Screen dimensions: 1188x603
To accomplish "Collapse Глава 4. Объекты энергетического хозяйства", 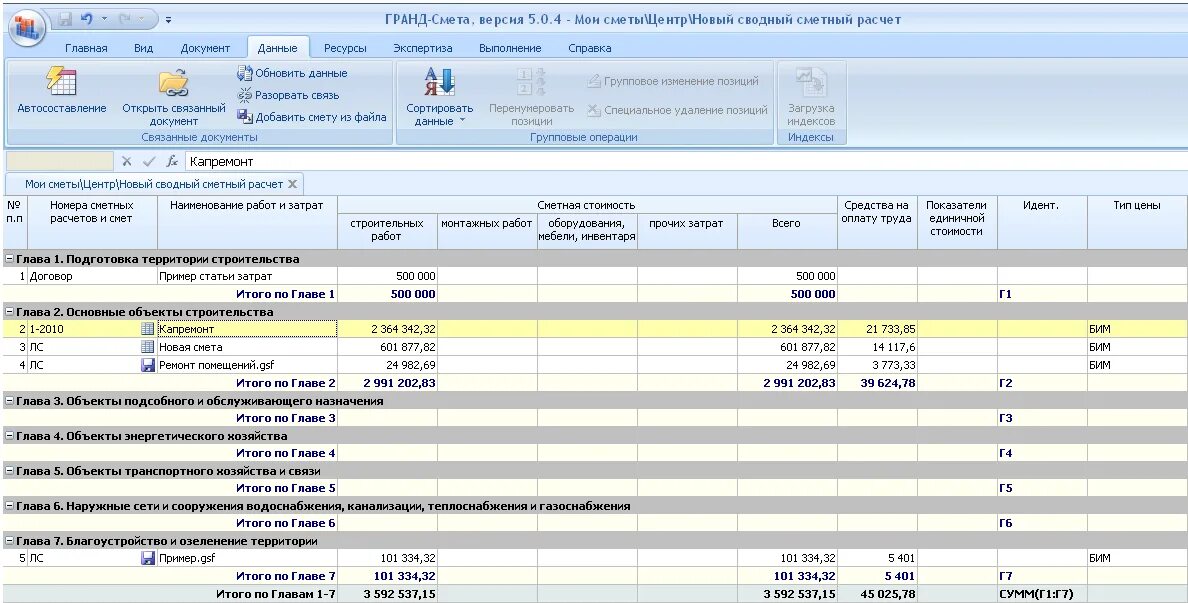I will [9, 436].
